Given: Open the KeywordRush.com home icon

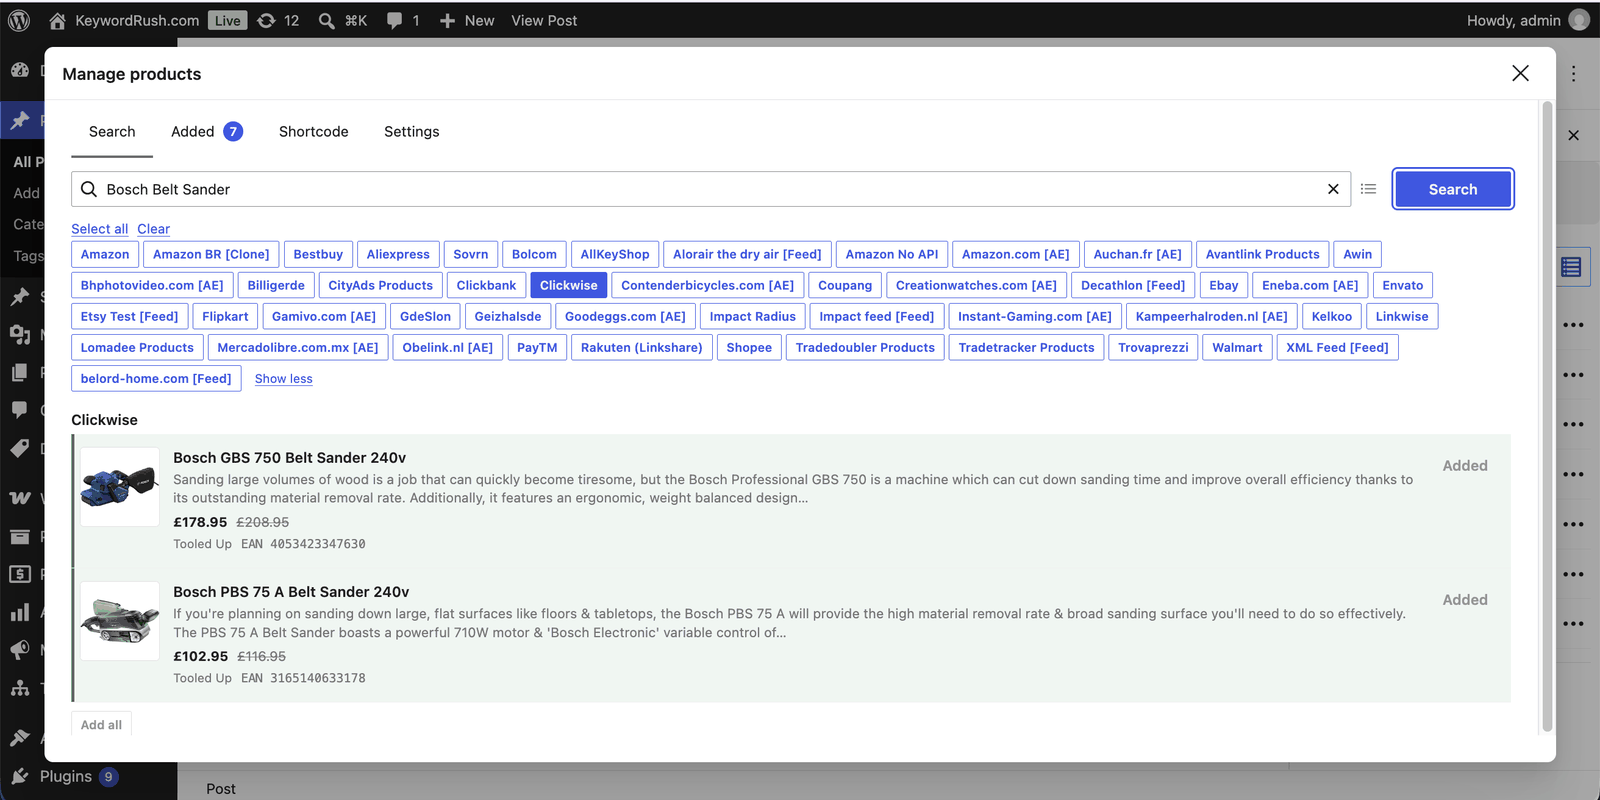Looking at the screenshot, I should [x=57, y=20].
